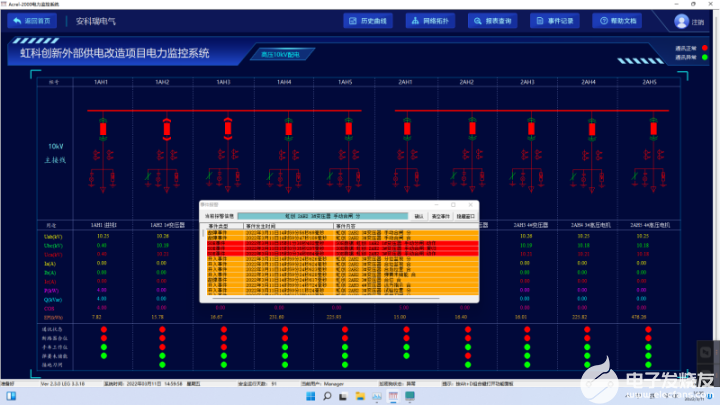Click the 窗口 button beside 清空事件
Viewport: 720px width, 405px height.
coord(465,216)
